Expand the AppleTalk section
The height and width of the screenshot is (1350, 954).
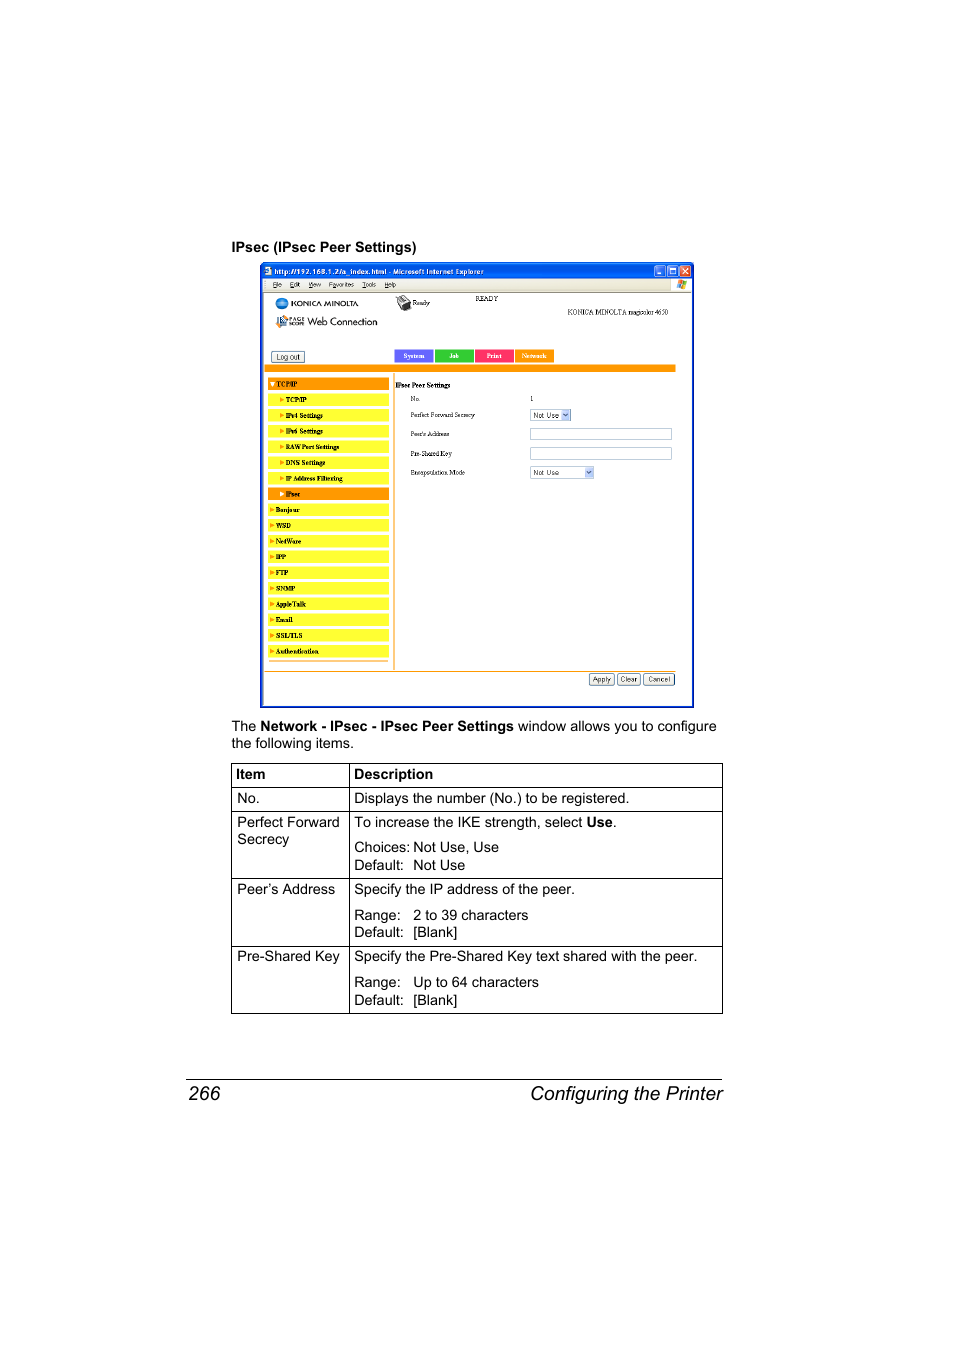[328, 604]
